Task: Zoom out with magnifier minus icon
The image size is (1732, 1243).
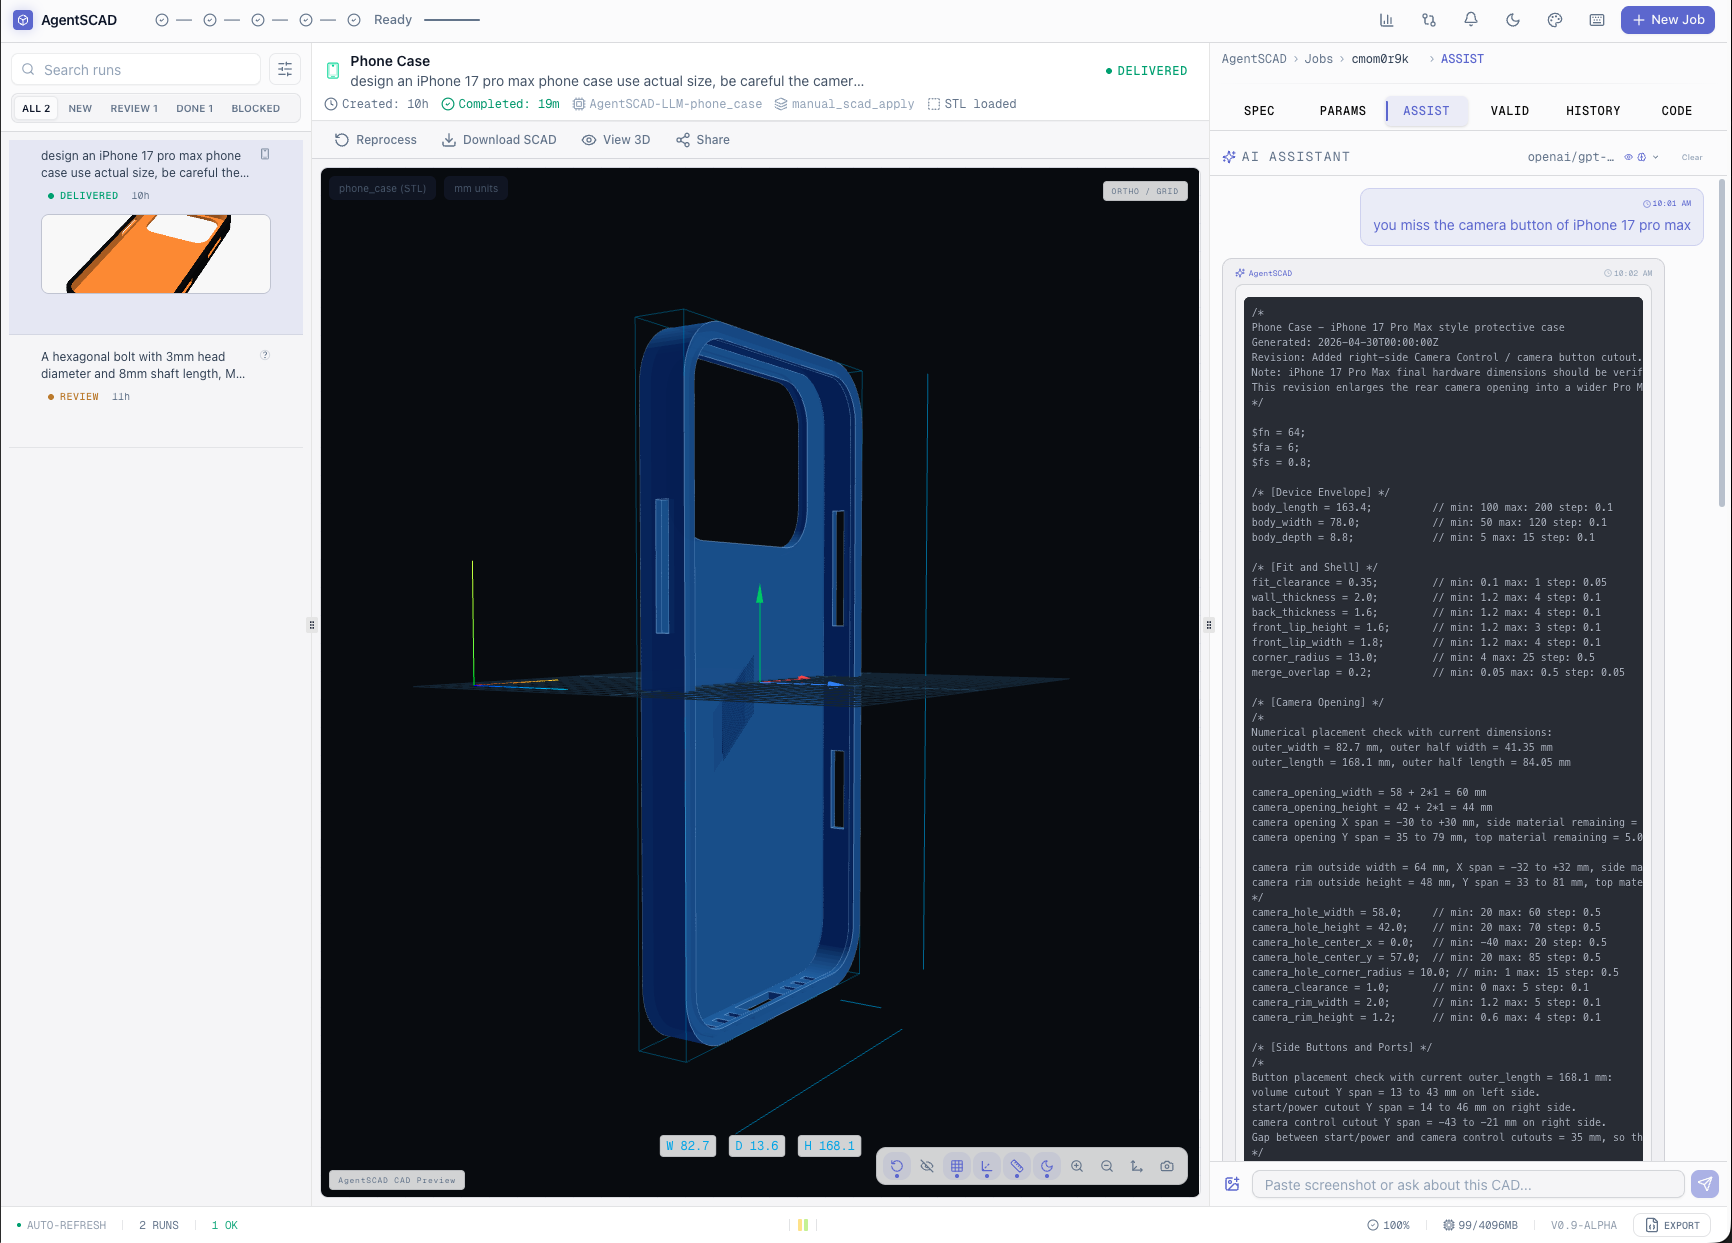Action: pyautogui.click(x=1107, y=1166)
